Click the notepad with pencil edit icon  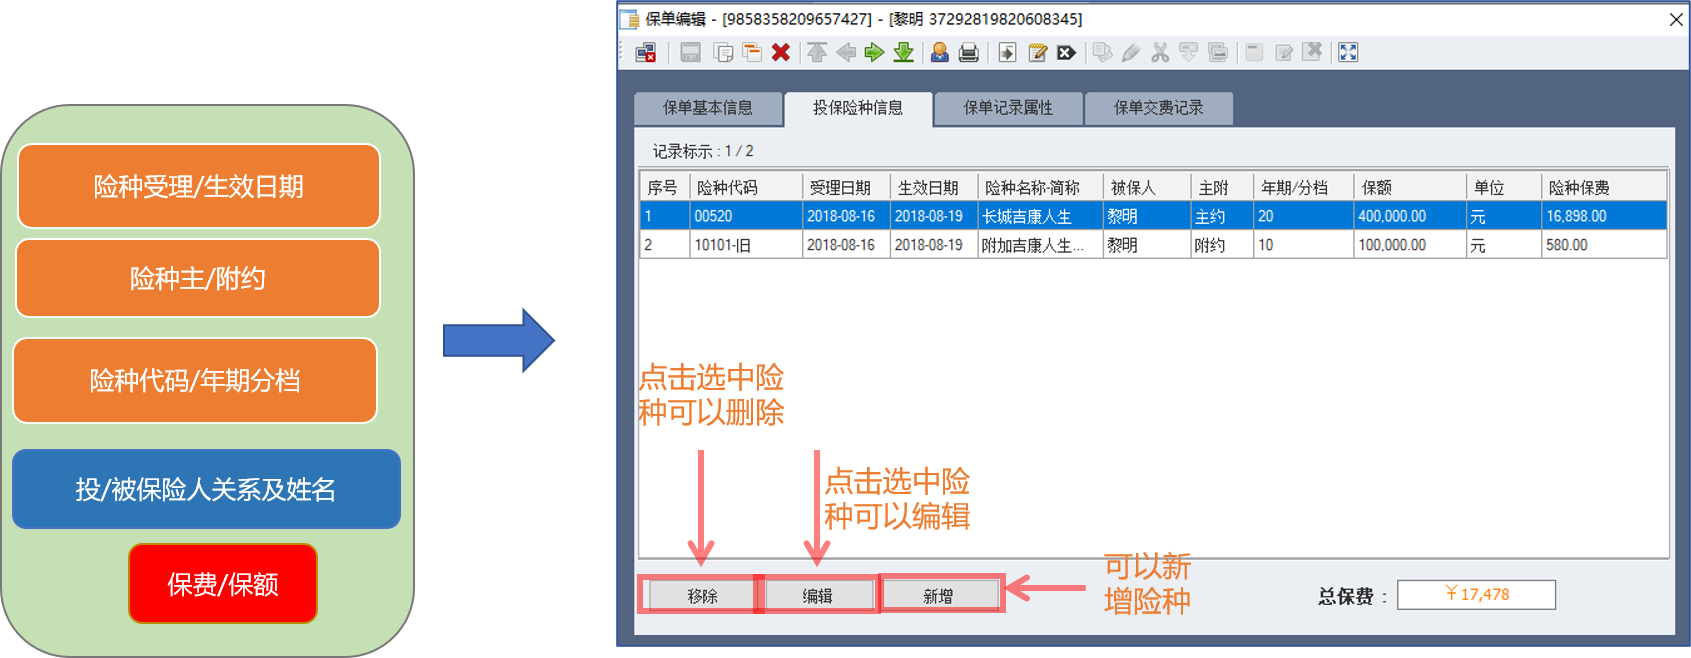pyautogui.click(x=1037, y=53)
